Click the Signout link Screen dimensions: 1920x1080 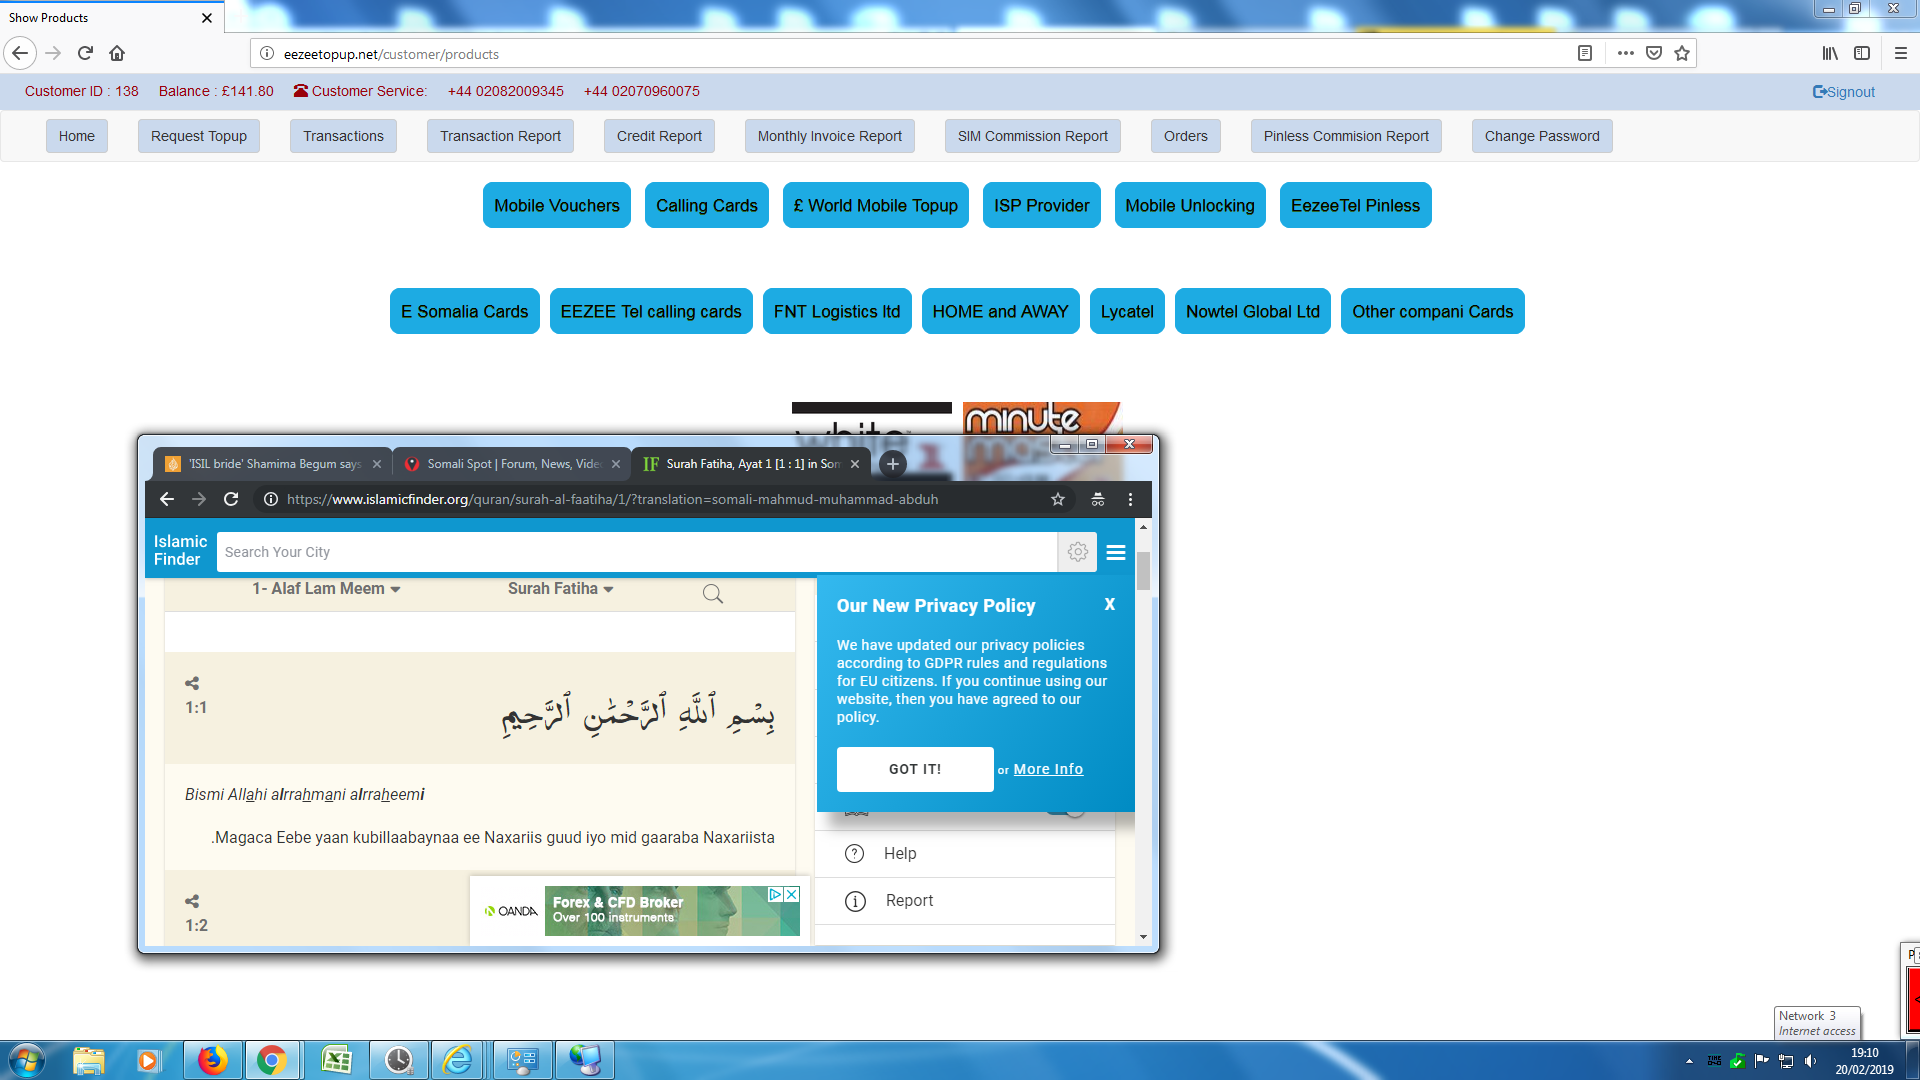point(1844,92)
